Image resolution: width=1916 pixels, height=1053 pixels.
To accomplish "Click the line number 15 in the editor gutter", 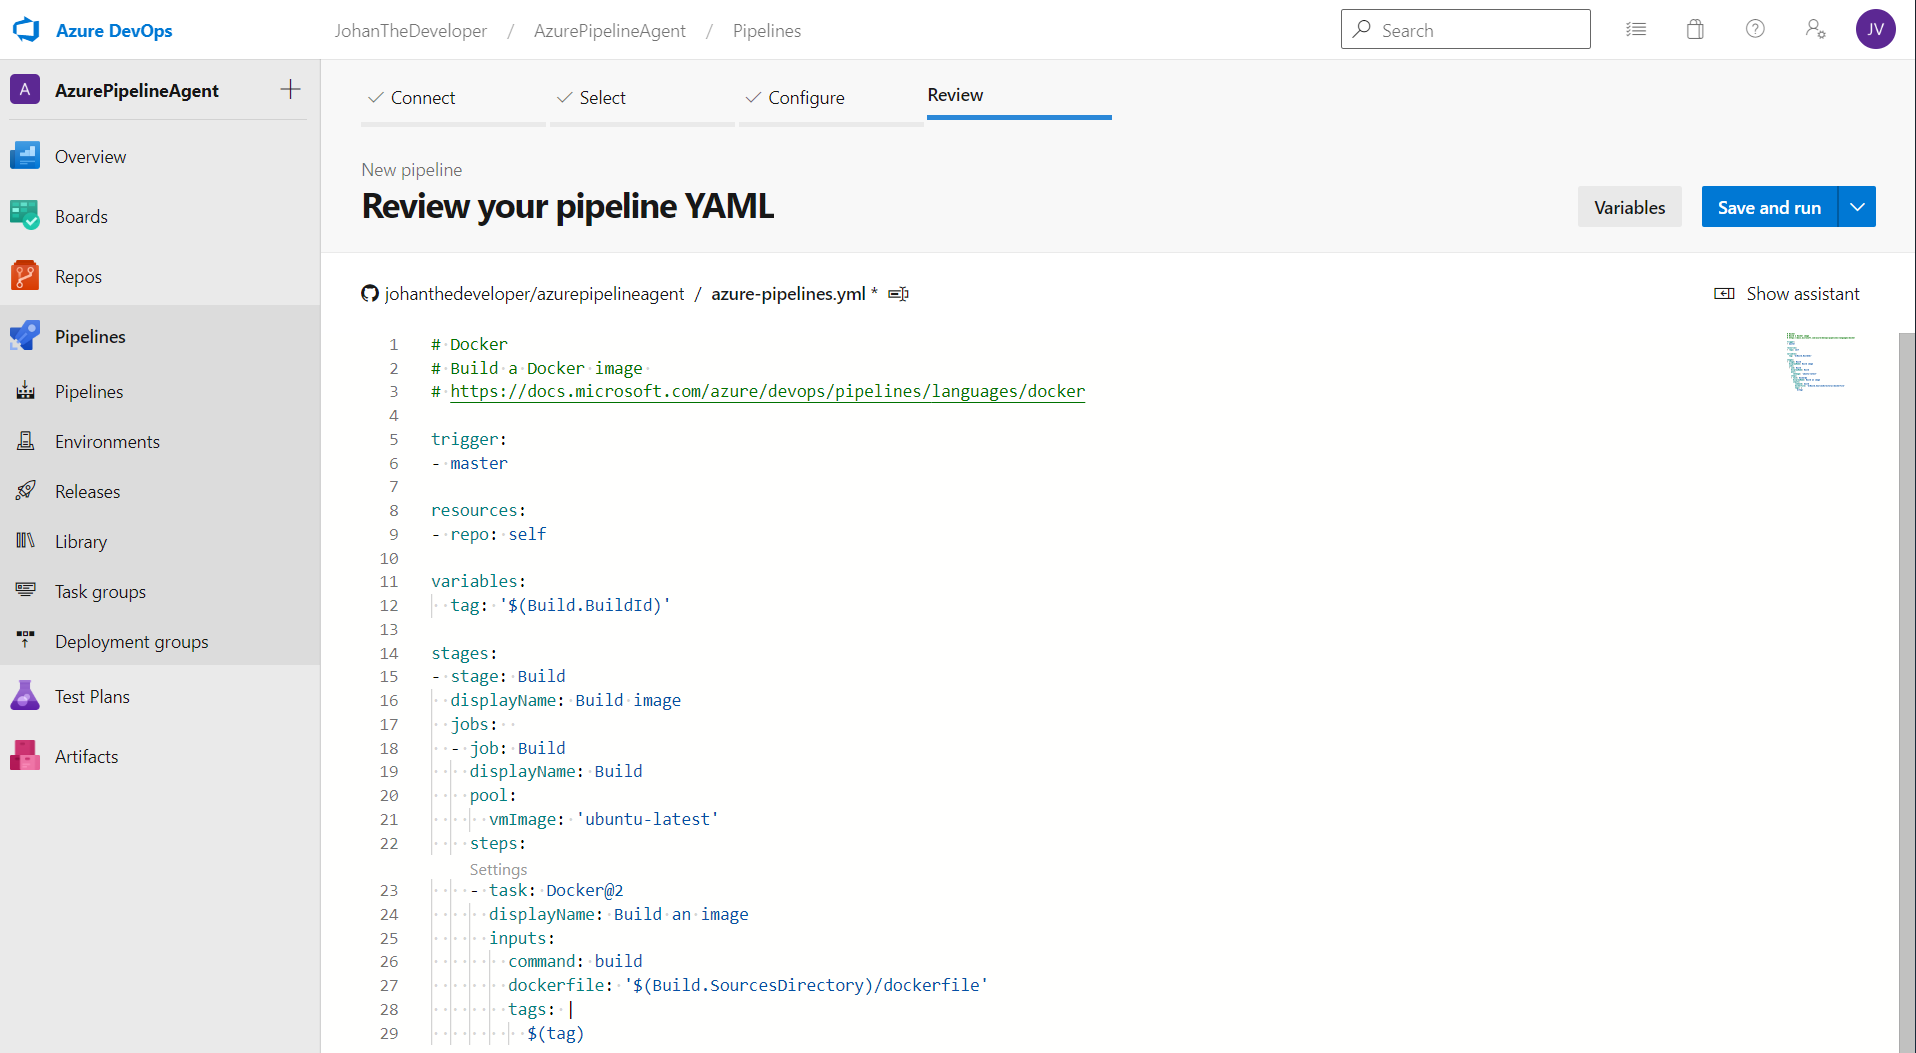I will (x=389, y=676).
